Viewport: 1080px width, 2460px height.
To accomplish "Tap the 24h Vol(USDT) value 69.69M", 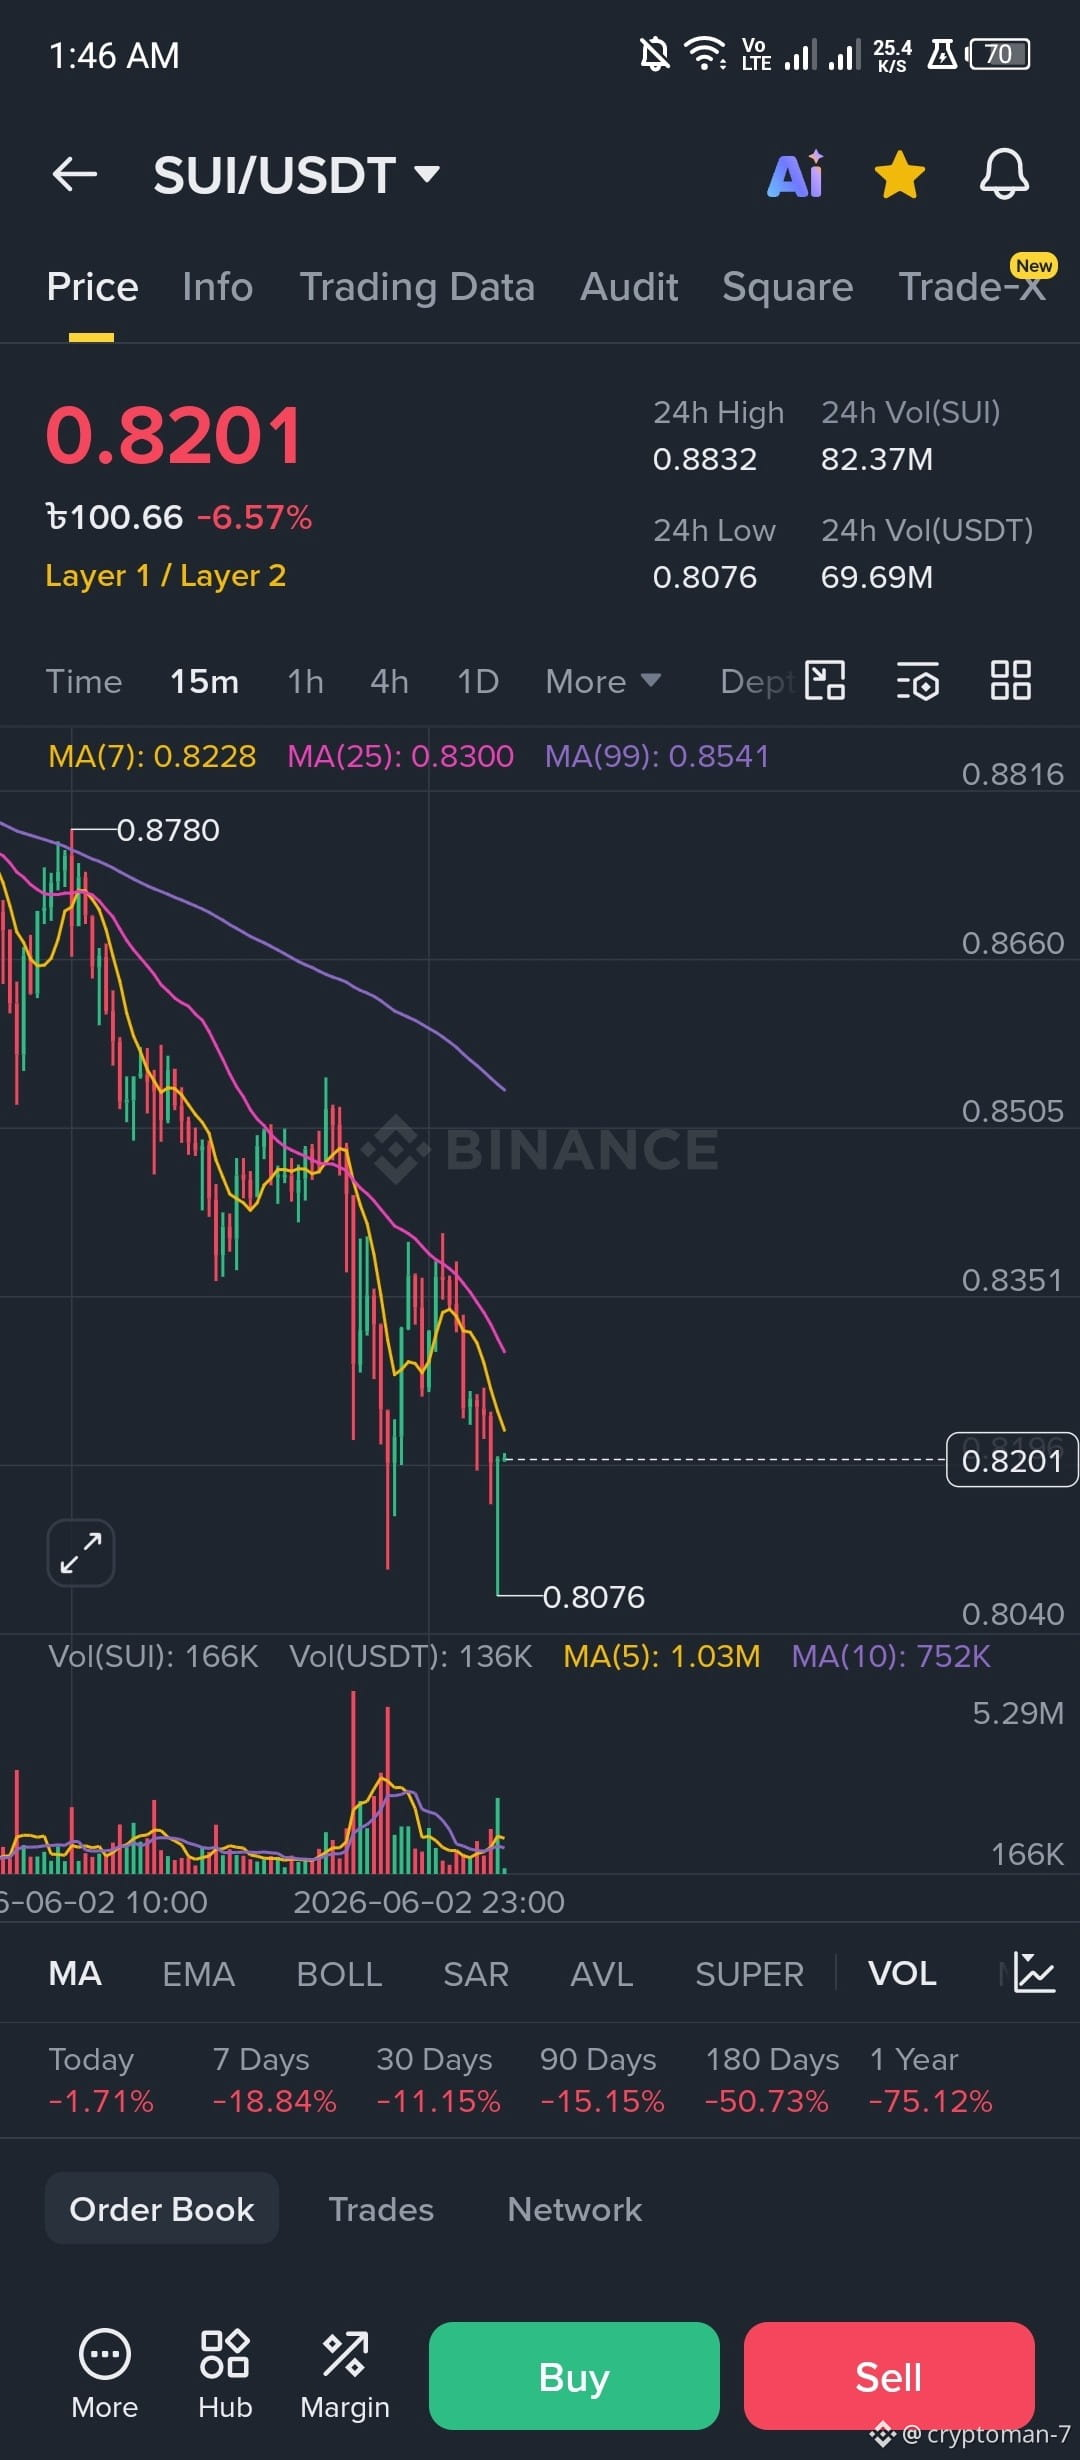I will [x=877, y=577].
